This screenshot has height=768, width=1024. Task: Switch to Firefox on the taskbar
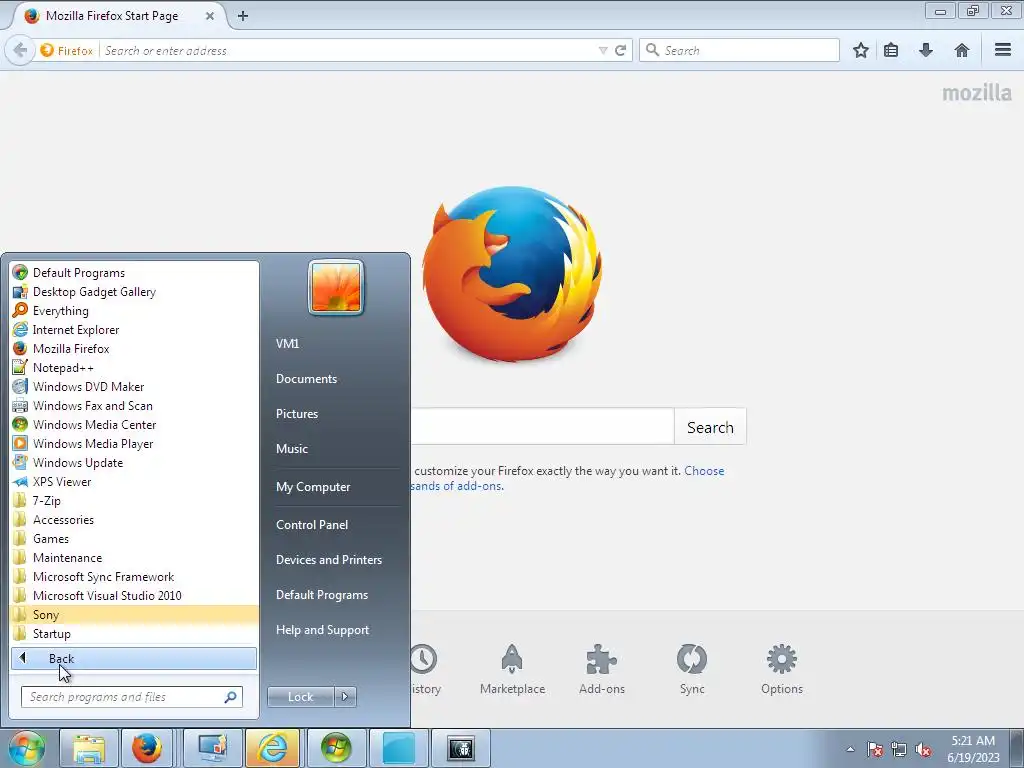[147, 748]
